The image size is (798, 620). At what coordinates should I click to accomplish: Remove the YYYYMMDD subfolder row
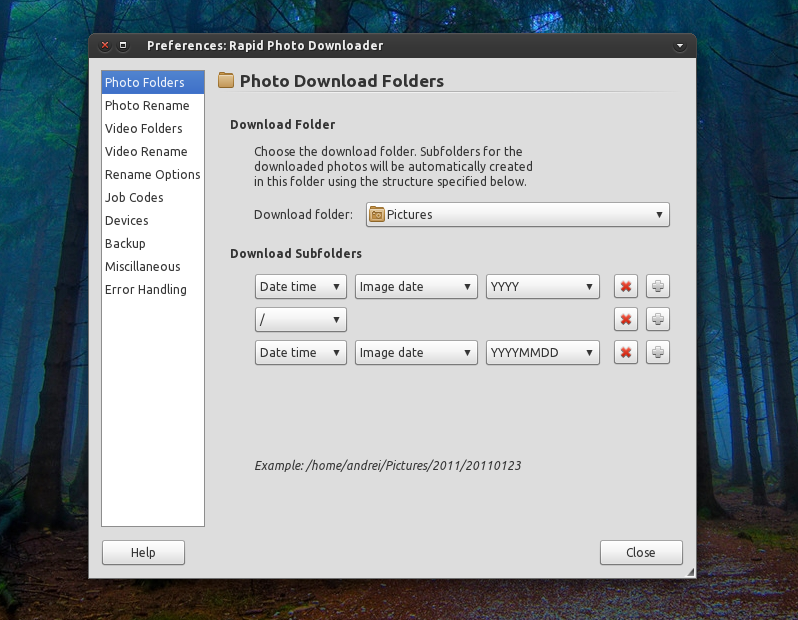coord(625,353)
